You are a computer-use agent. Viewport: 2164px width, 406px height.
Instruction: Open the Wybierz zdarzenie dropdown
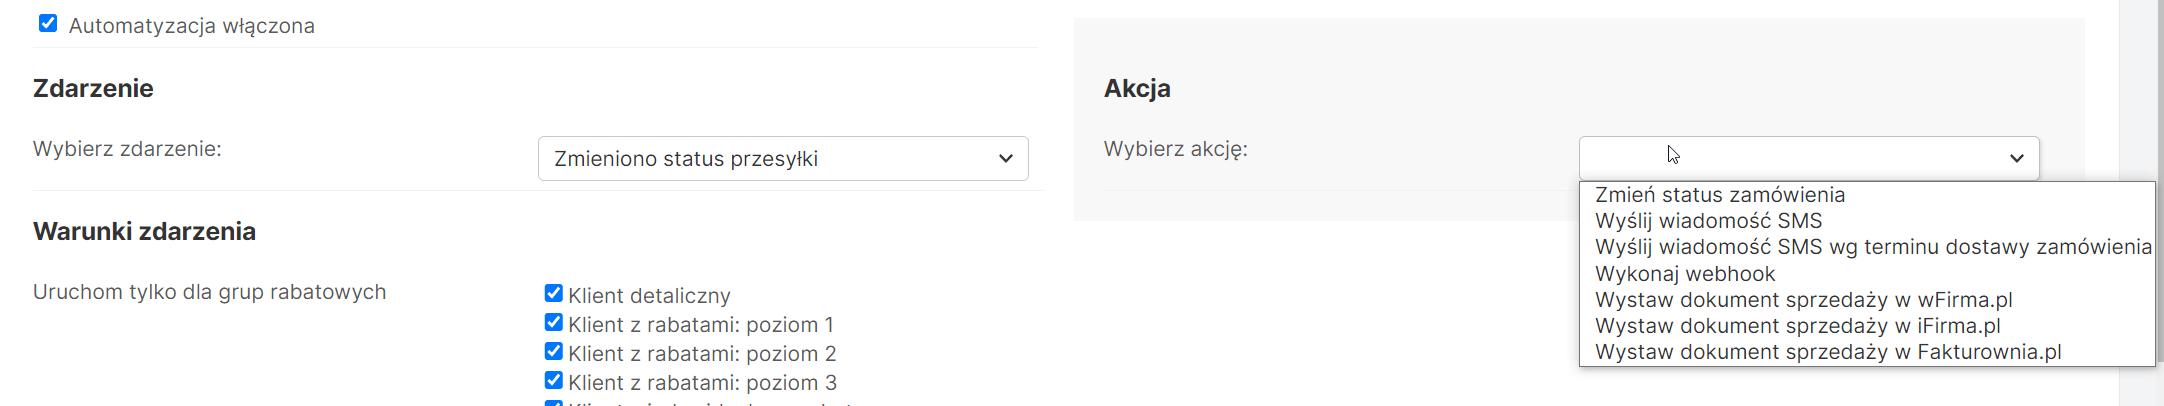pos(782,159)
